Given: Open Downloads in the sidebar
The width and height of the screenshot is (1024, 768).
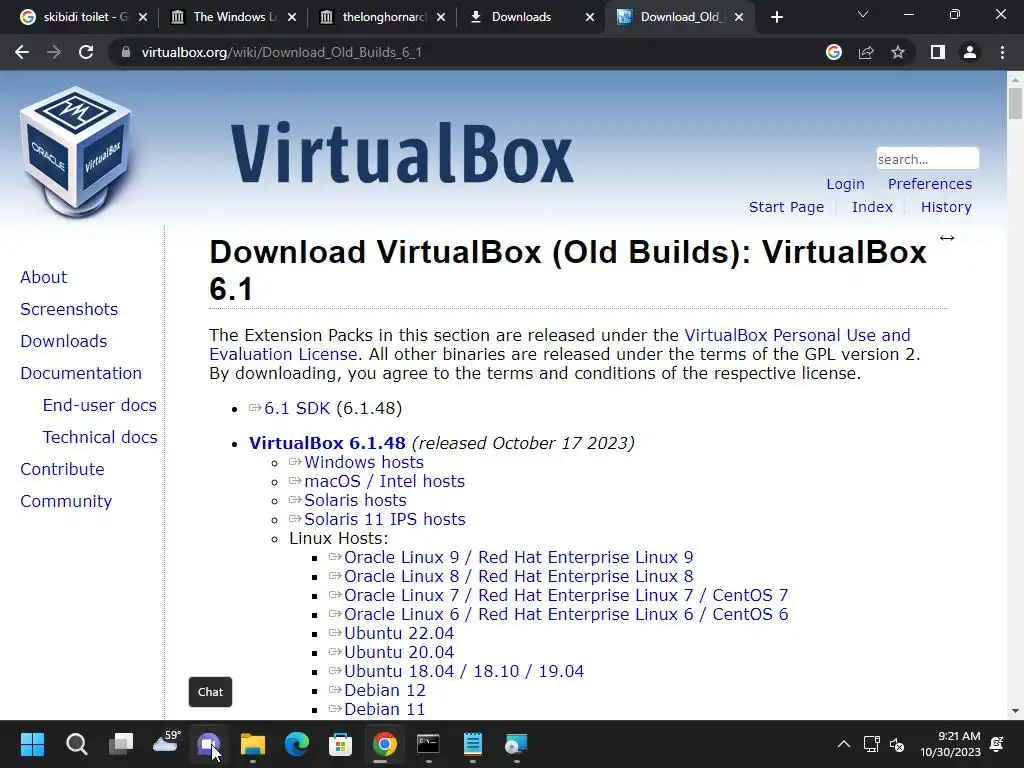Looking at the screenshot, I should [63, 342].
